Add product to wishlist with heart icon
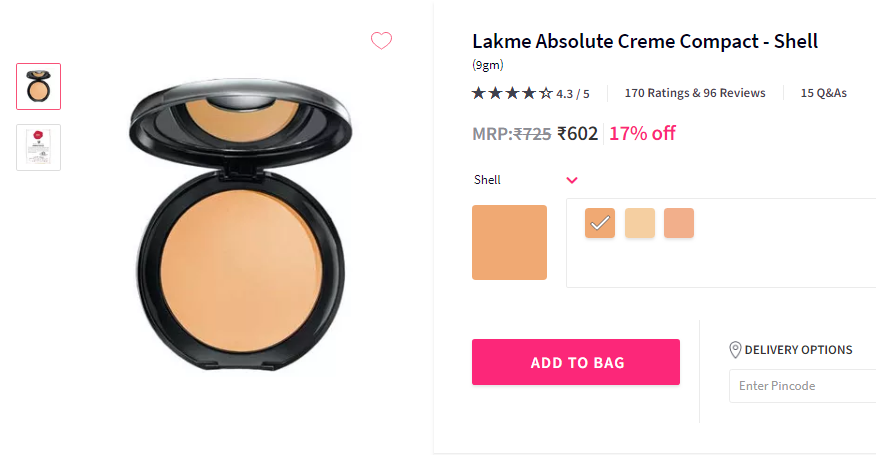This screenshot has width=876, height=455. [x=382, y=41]
